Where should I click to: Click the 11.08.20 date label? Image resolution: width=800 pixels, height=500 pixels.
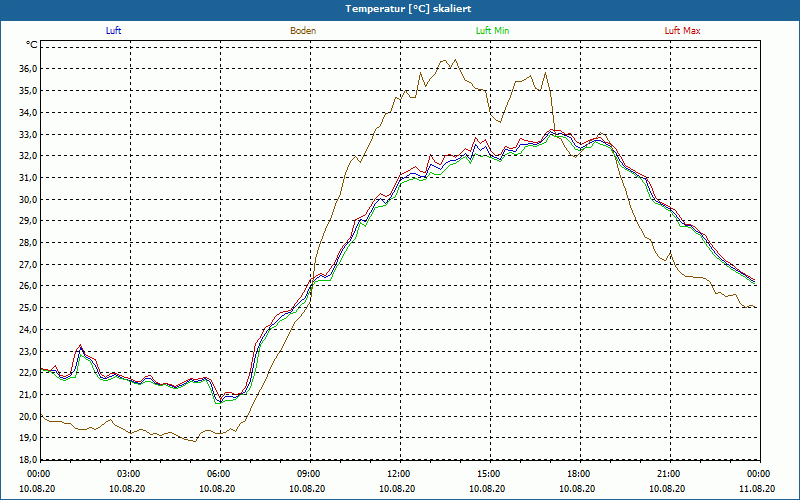click(x=757, y=488)
